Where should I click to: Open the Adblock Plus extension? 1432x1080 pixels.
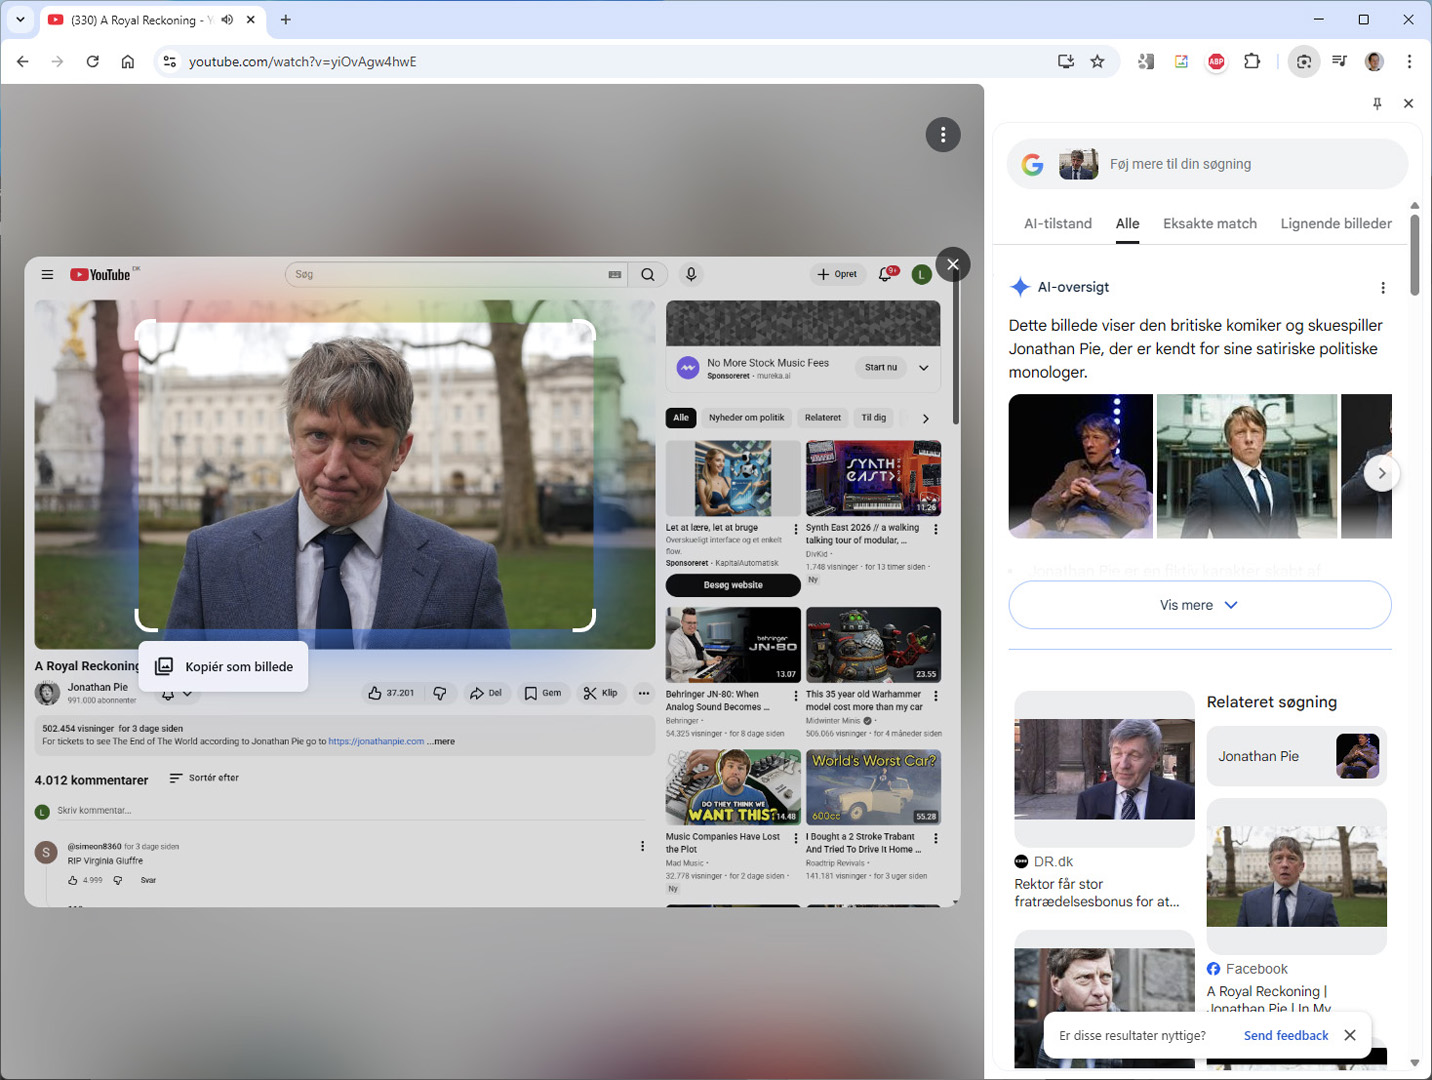pyautogui.click(x=1216, y=61)
